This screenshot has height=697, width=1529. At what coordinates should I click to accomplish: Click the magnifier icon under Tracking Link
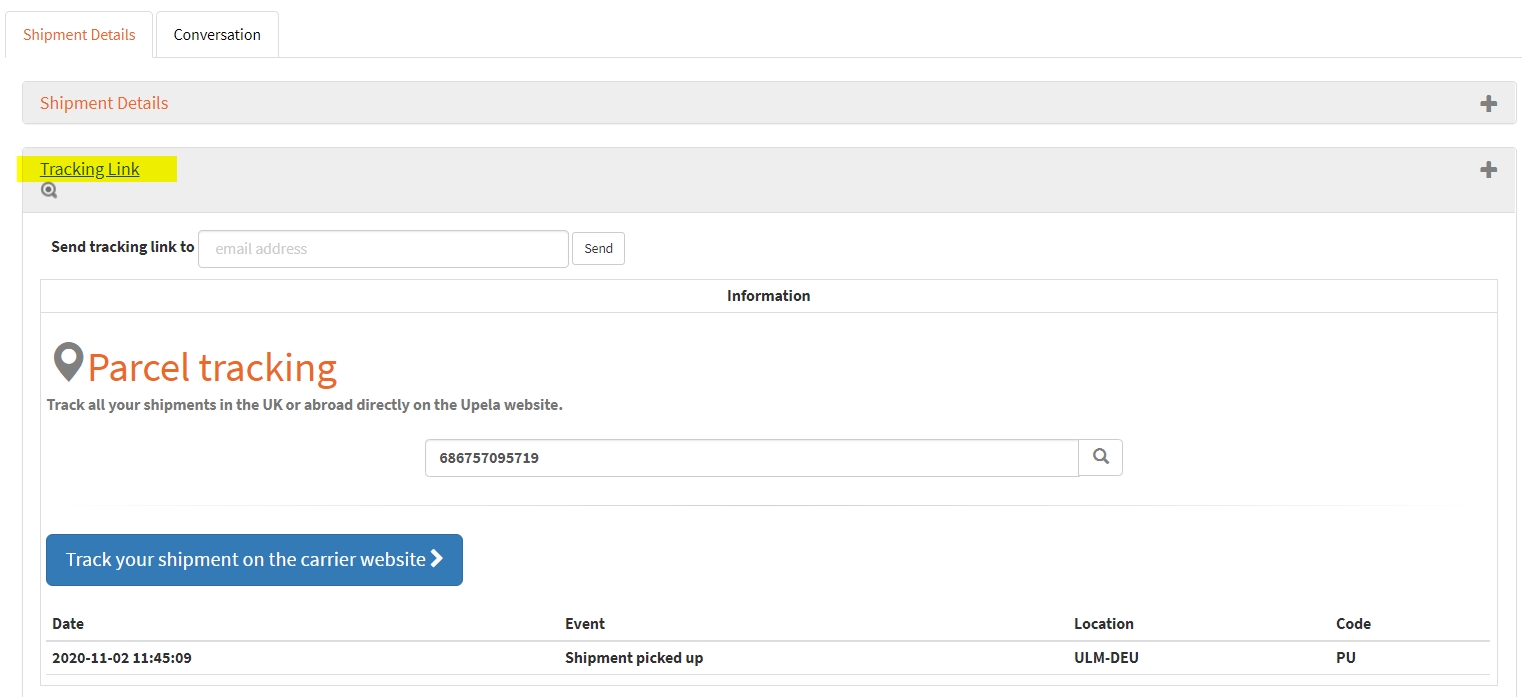pos(49,190)
